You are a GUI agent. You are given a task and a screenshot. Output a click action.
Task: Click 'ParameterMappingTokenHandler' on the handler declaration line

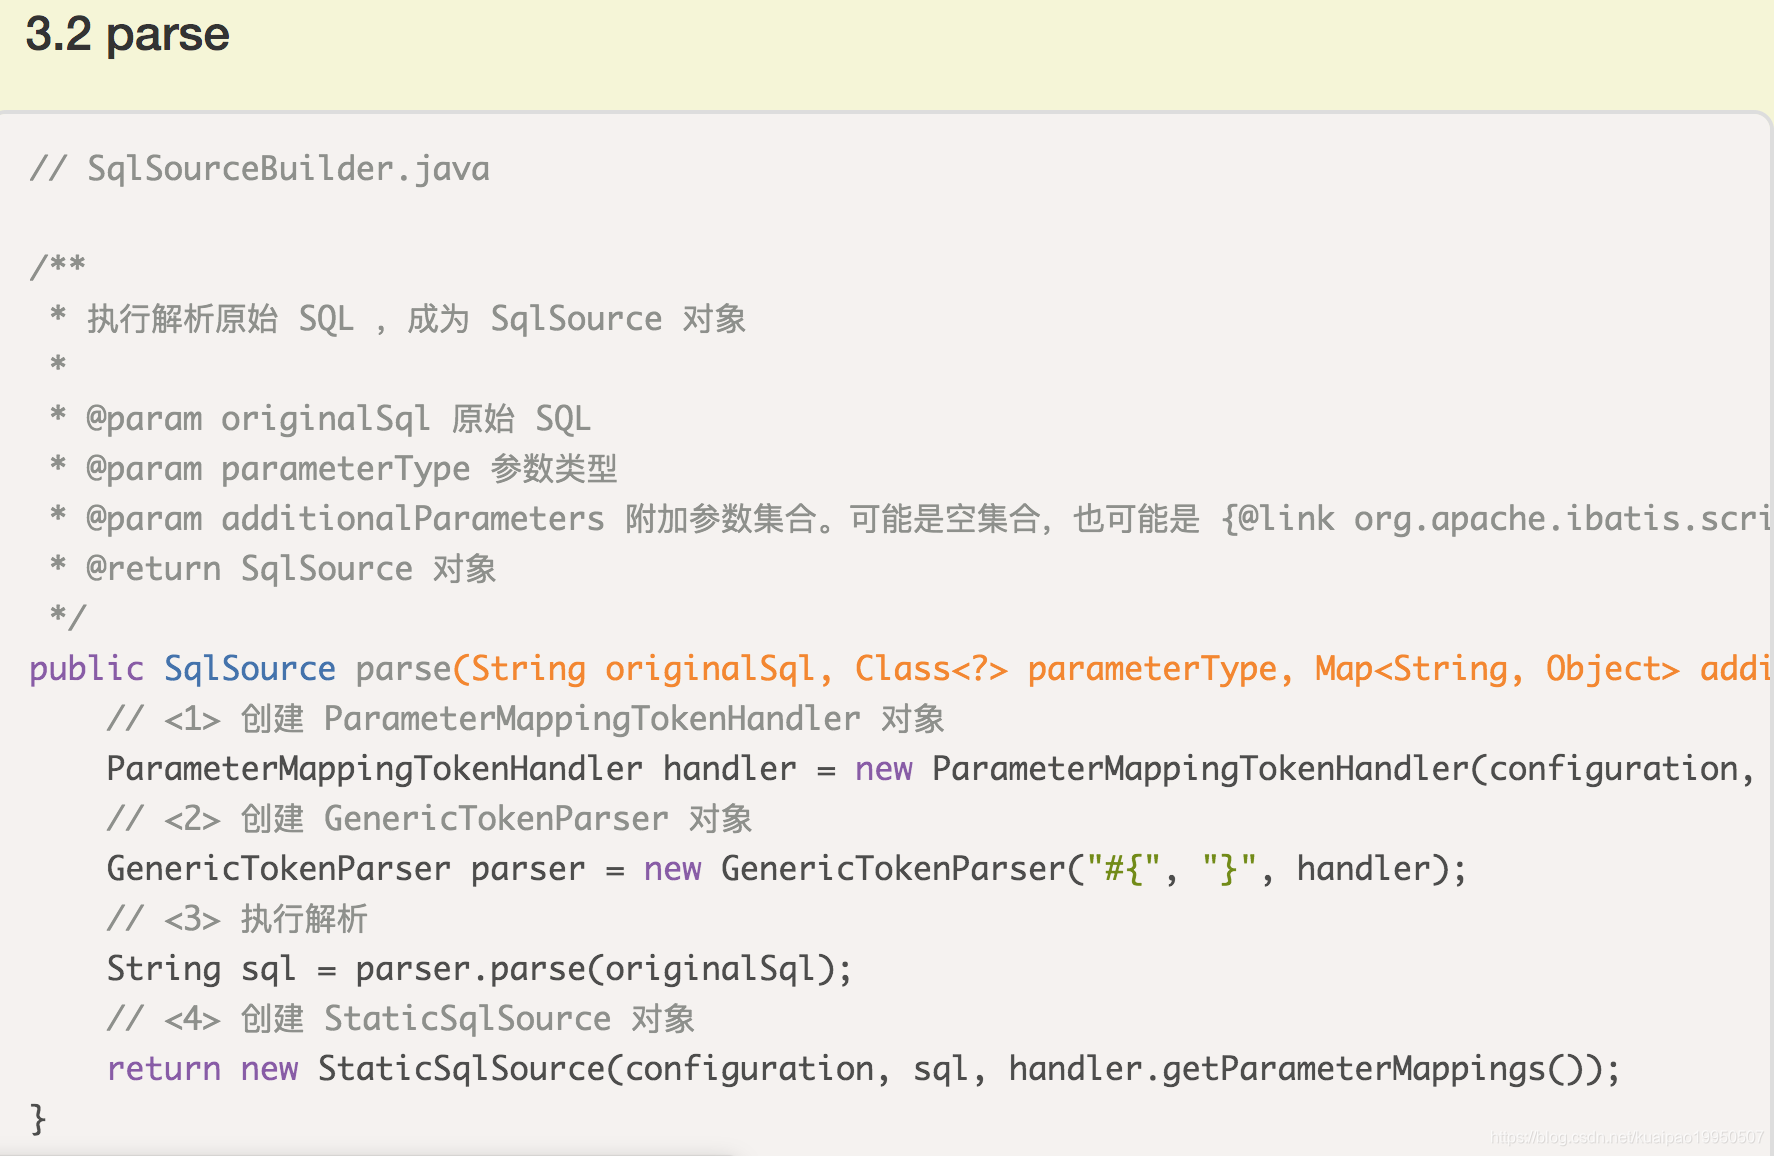(x=372, y=768)
